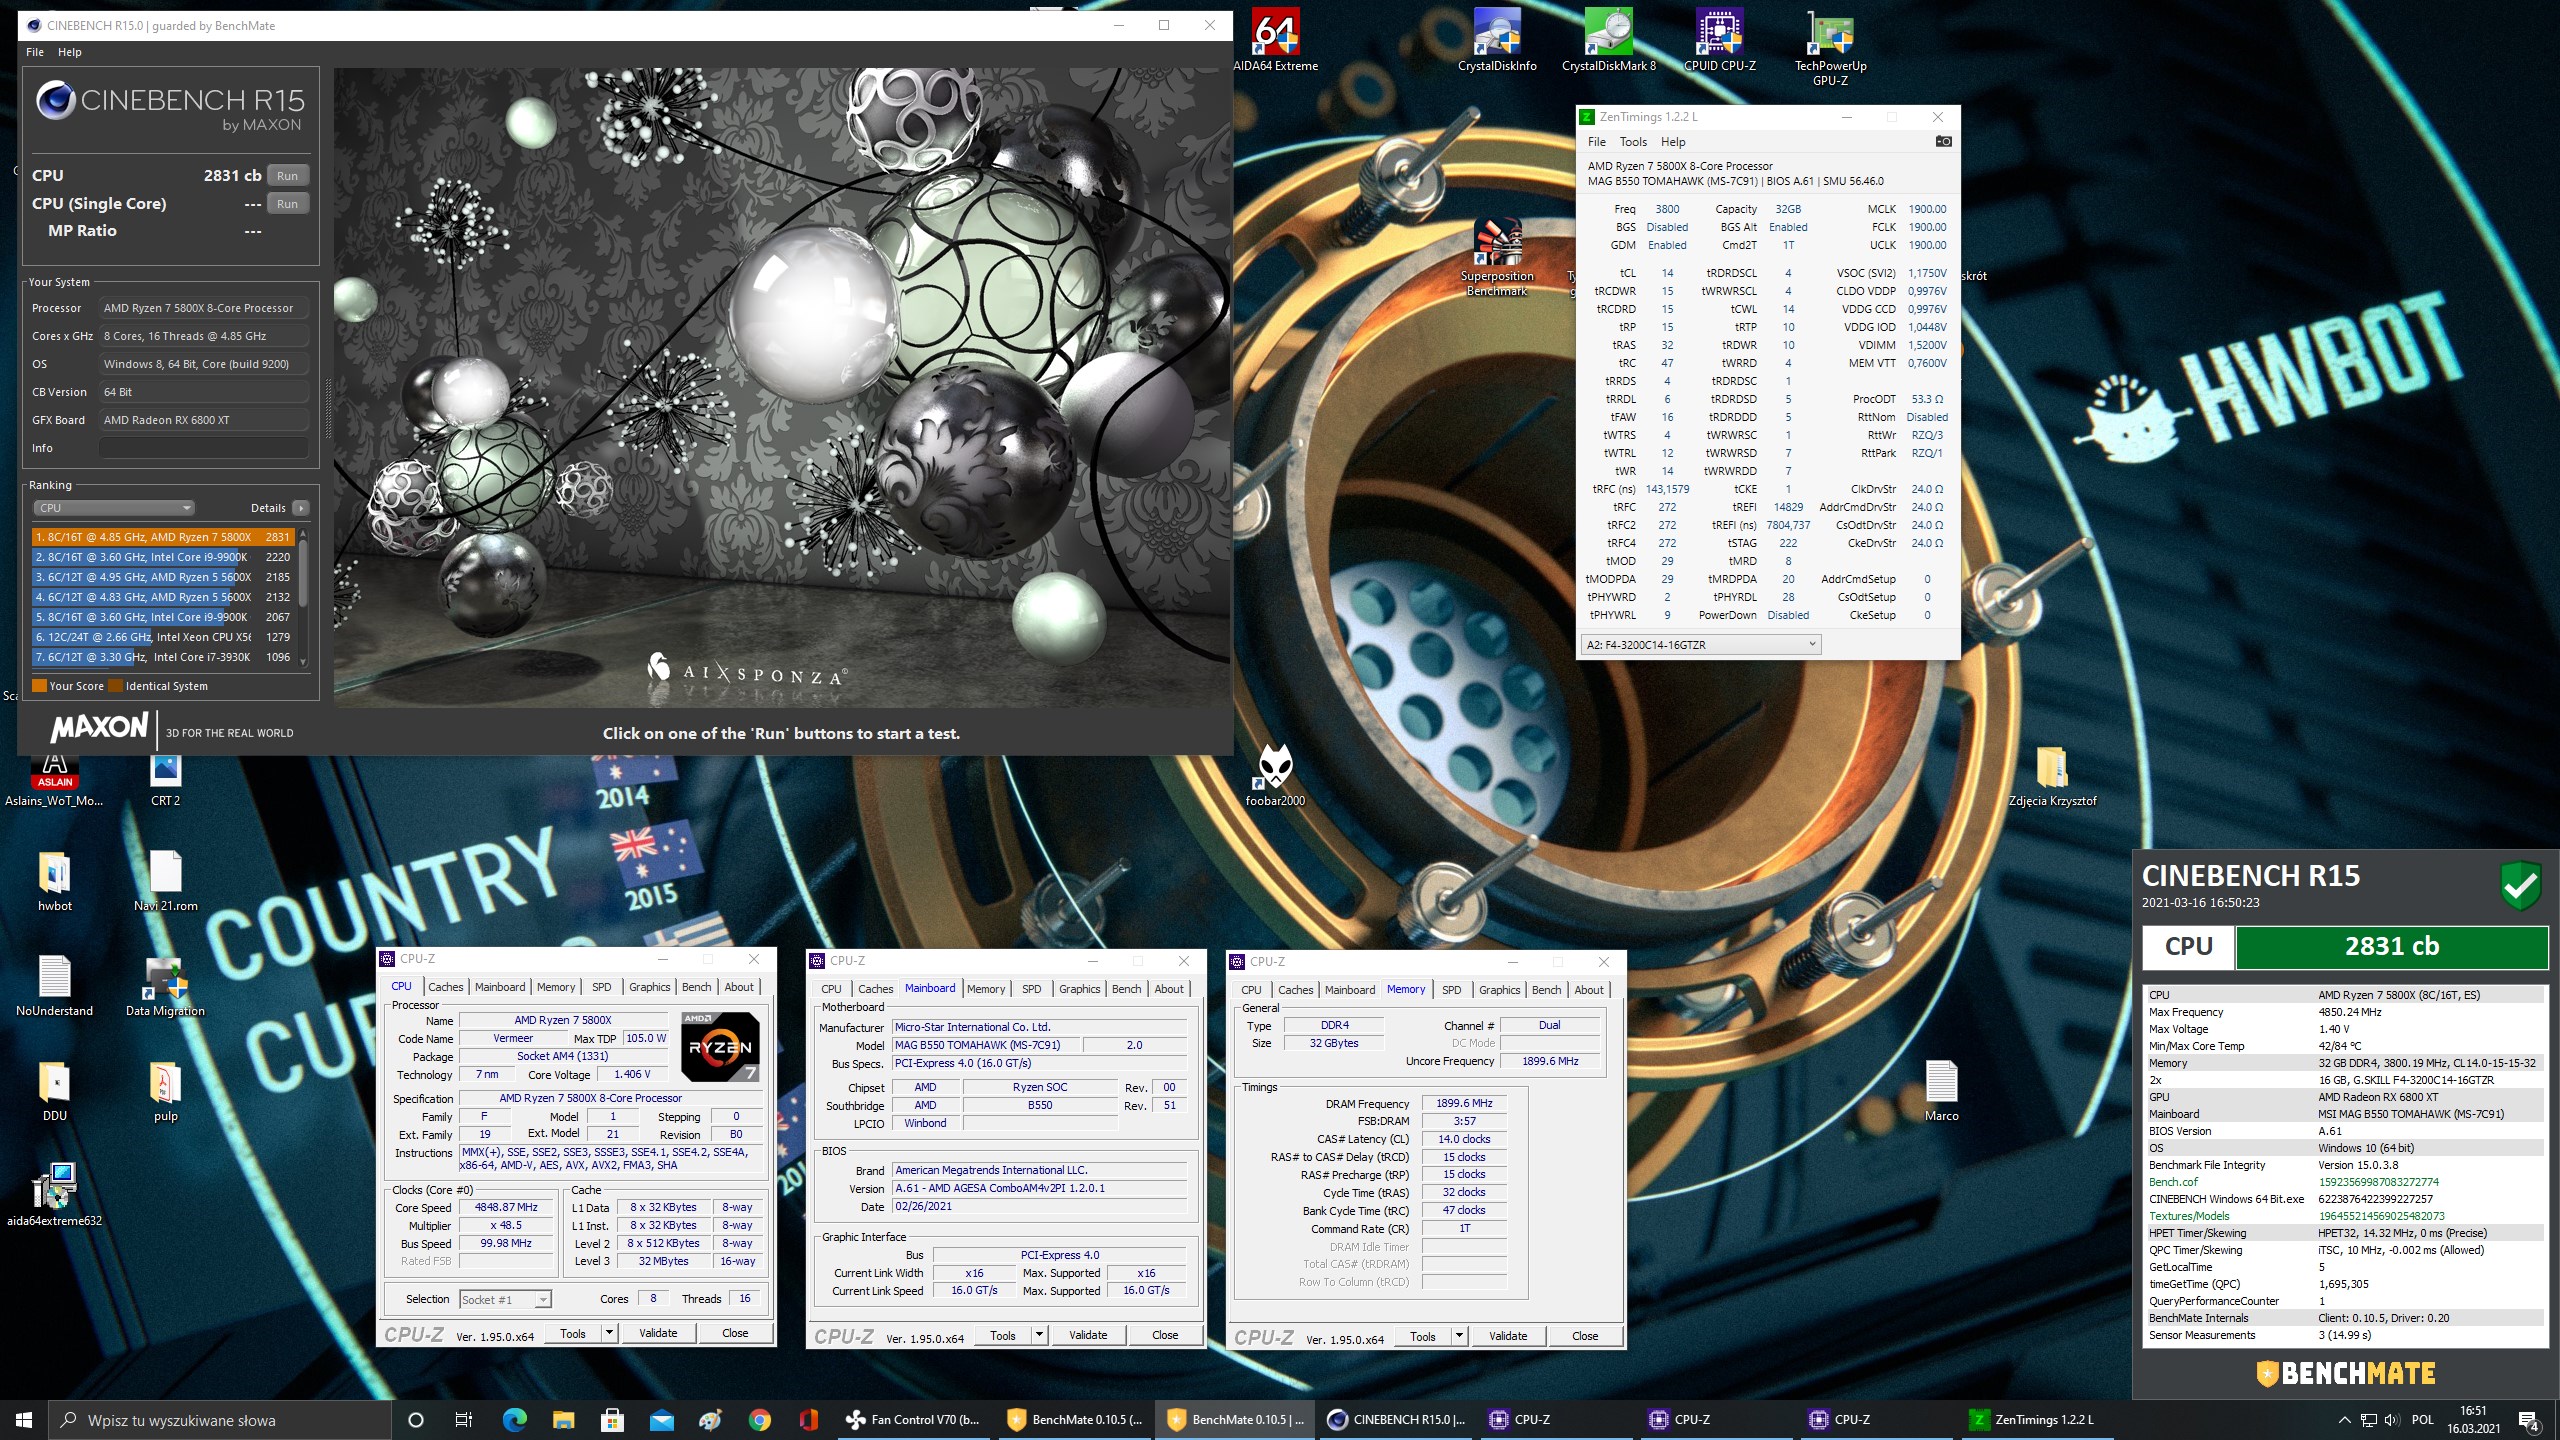Open CrystalDiskMark 8 desktop icon
The width and height of the screenshot is (2560, 1440).
tap(1608, 40)
